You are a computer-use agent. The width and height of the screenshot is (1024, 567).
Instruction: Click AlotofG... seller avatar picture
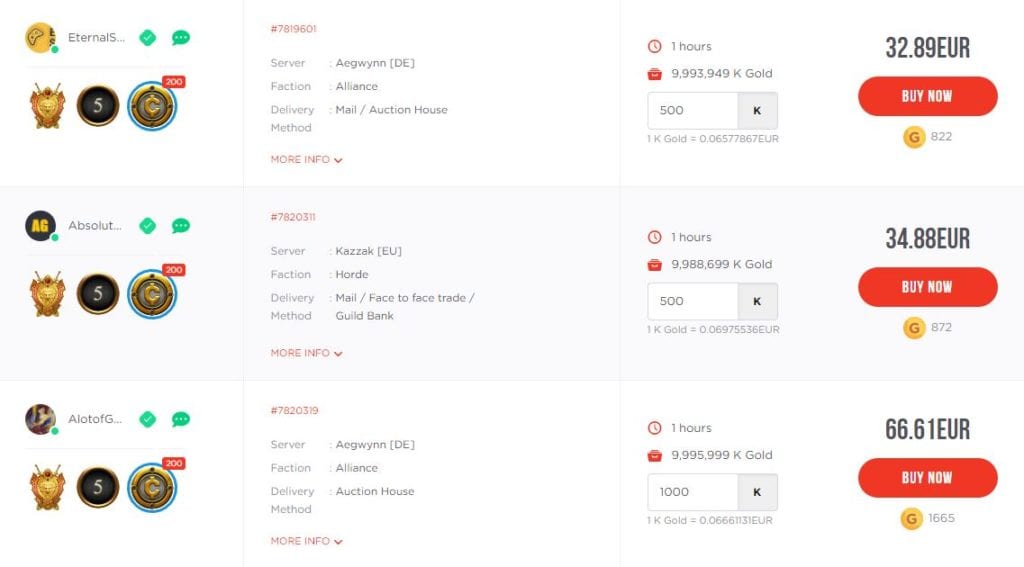pos(40,419)
